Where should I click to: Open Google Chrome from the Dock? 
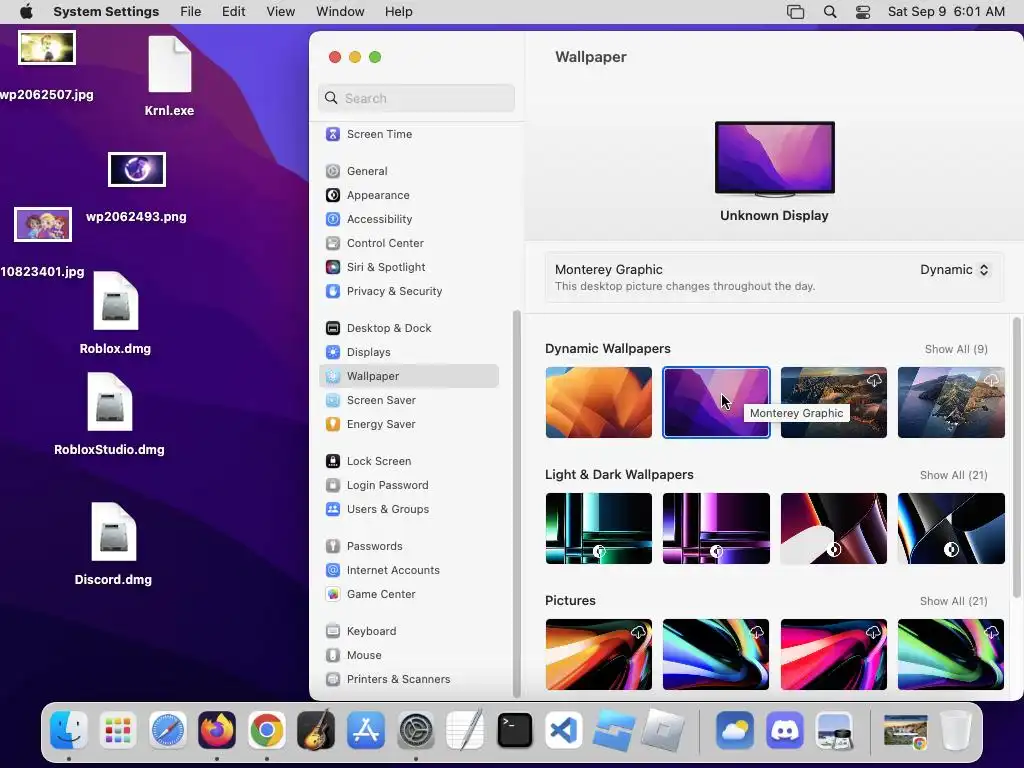(266, 730)
